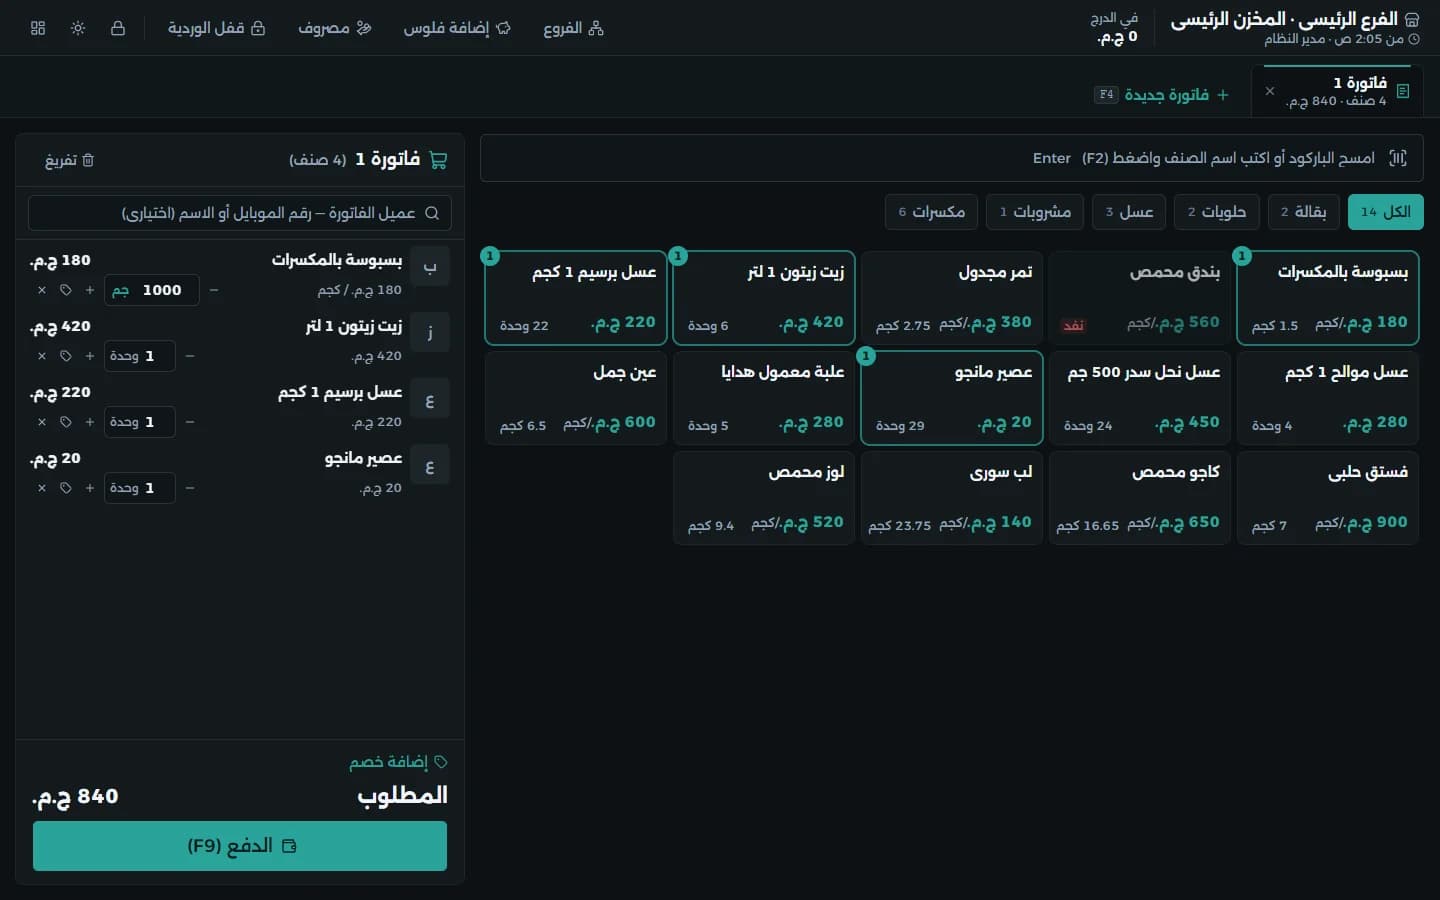Image resolution: width=1440 pixels, height=900 pixels.
Task: Close the فاتورة 1 invoice tab
Action: tap(1270, 91)
